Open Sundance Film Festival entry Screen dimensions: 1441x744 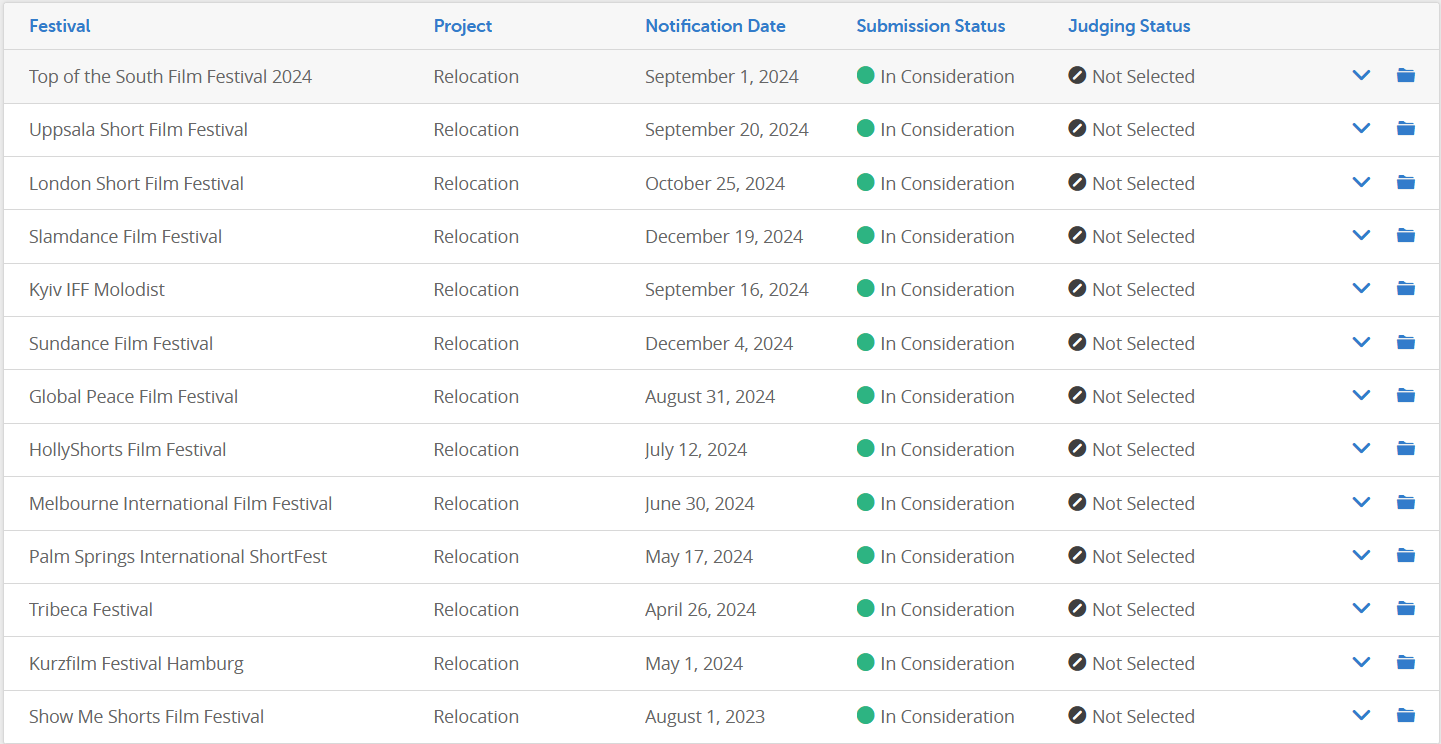[121, 343]
